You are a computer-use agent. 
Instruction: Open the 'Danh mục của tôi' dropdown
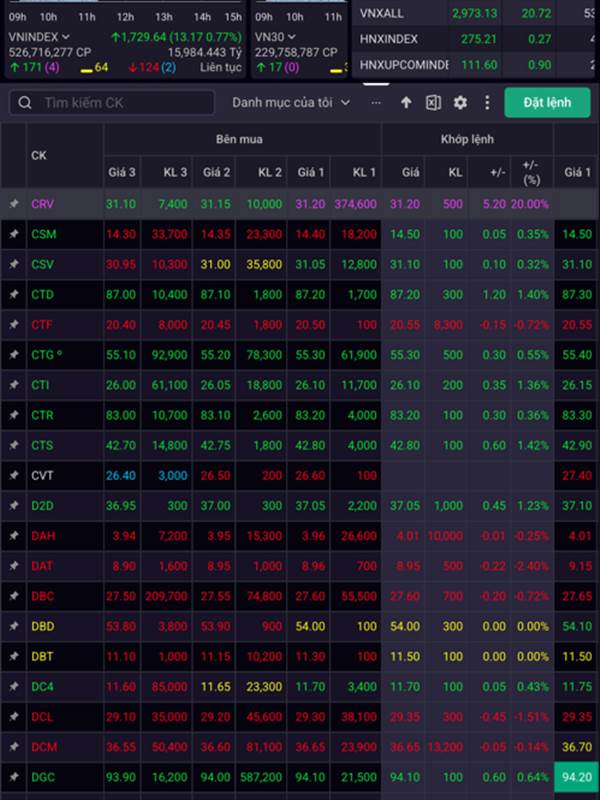pos(291,103)
